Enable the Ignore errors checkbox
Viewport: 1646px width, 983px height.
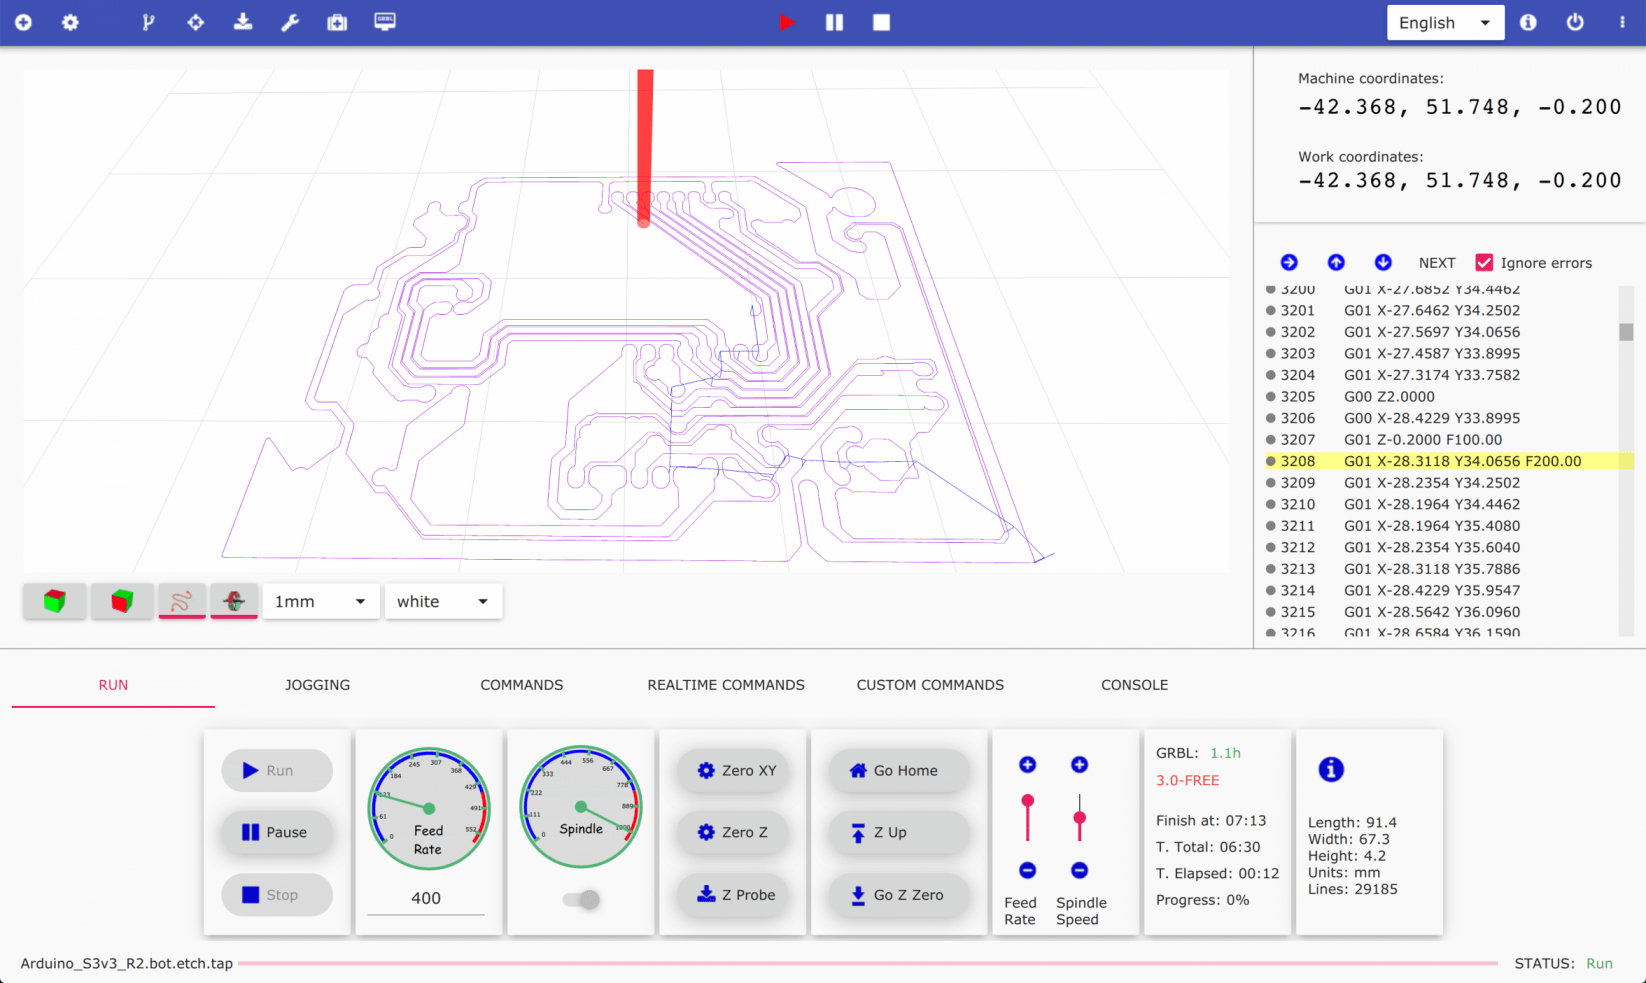[x=1484, y=262]
